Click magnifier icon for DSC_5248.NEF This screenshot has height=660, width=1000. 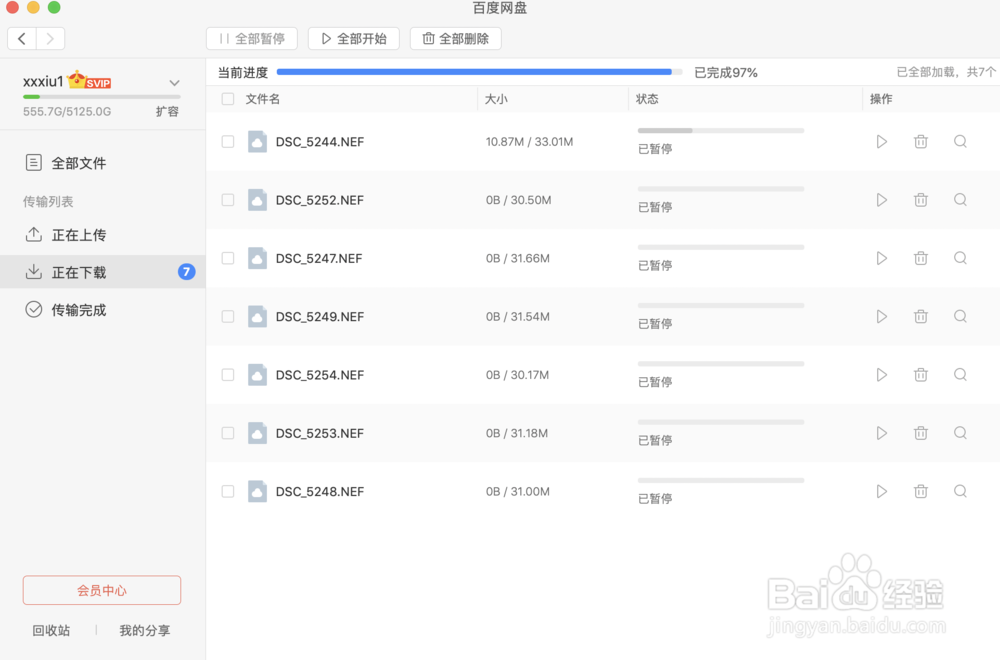[960, 492]
